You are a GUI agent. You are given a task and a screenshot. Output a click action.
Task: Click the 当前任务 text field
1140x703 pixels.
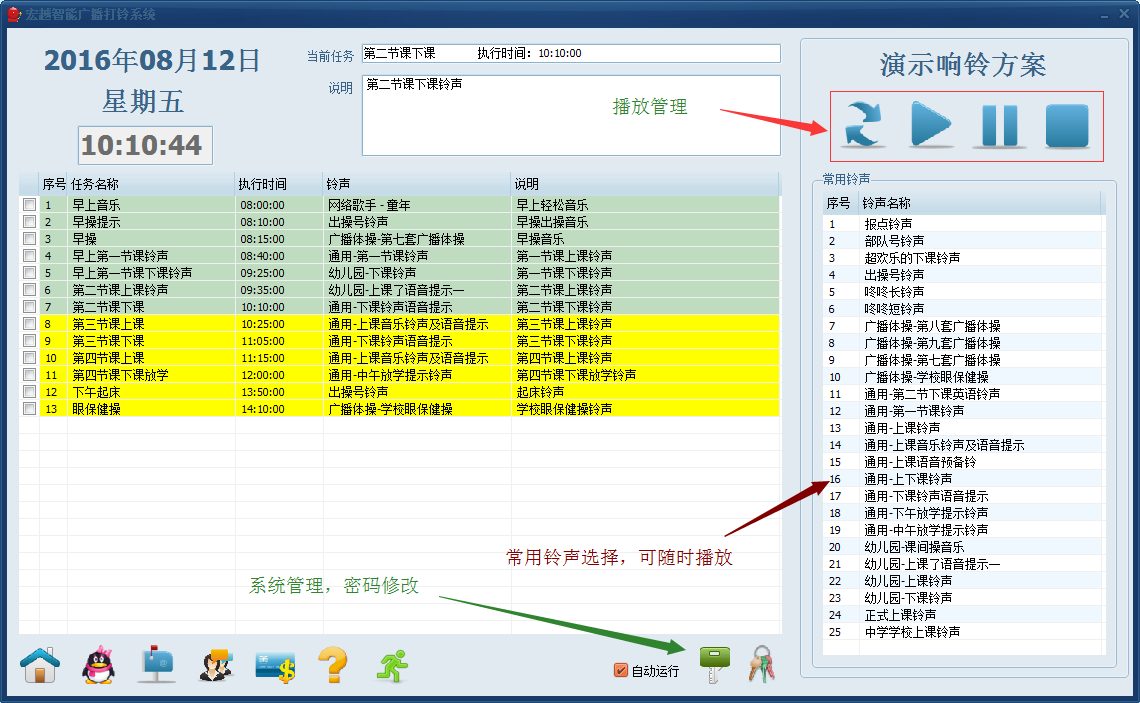570,53
